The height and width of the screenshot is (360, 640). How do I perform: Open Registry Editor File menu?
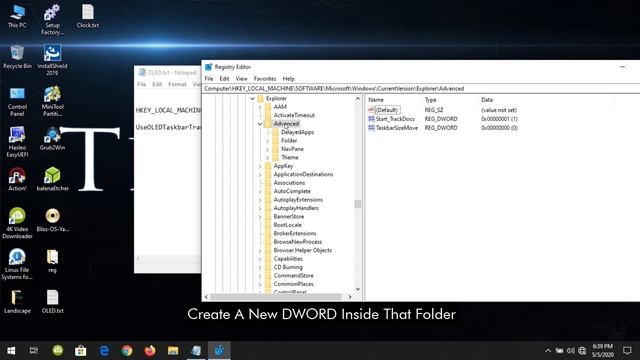pyautogui.click(x=209, y=78)
